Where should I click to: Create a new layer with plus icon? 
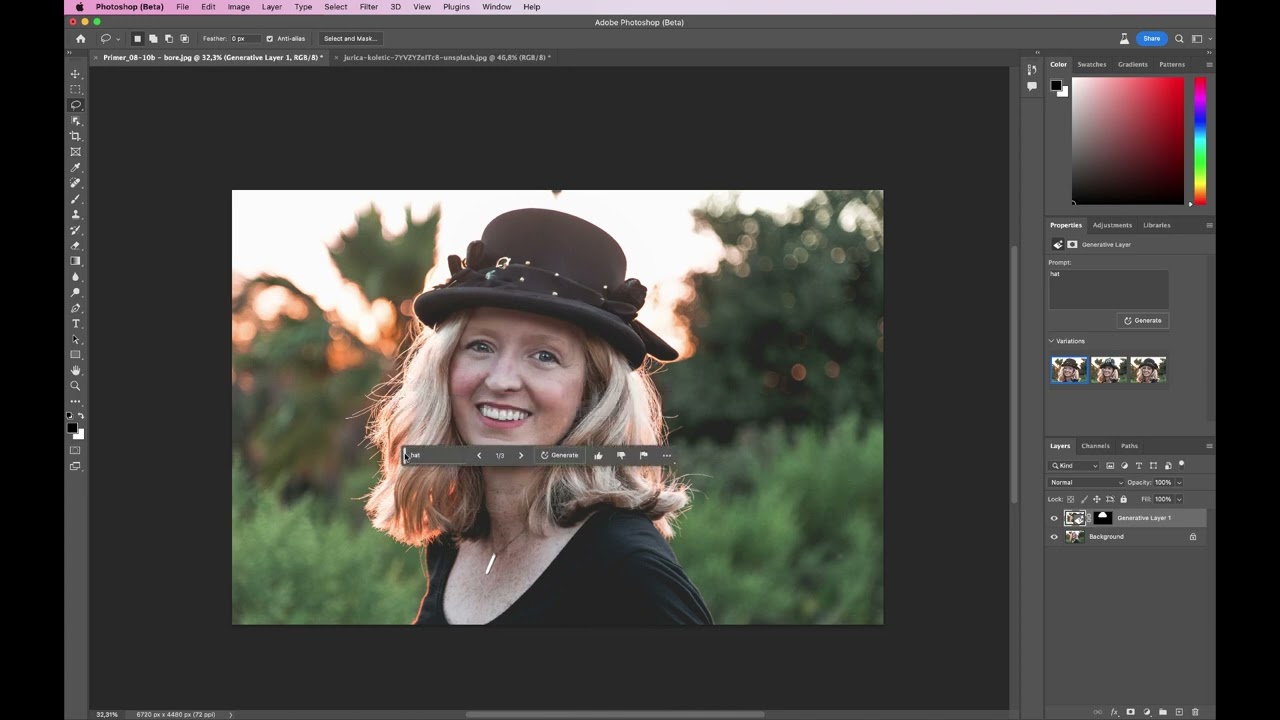click(x=1179, y=712)
